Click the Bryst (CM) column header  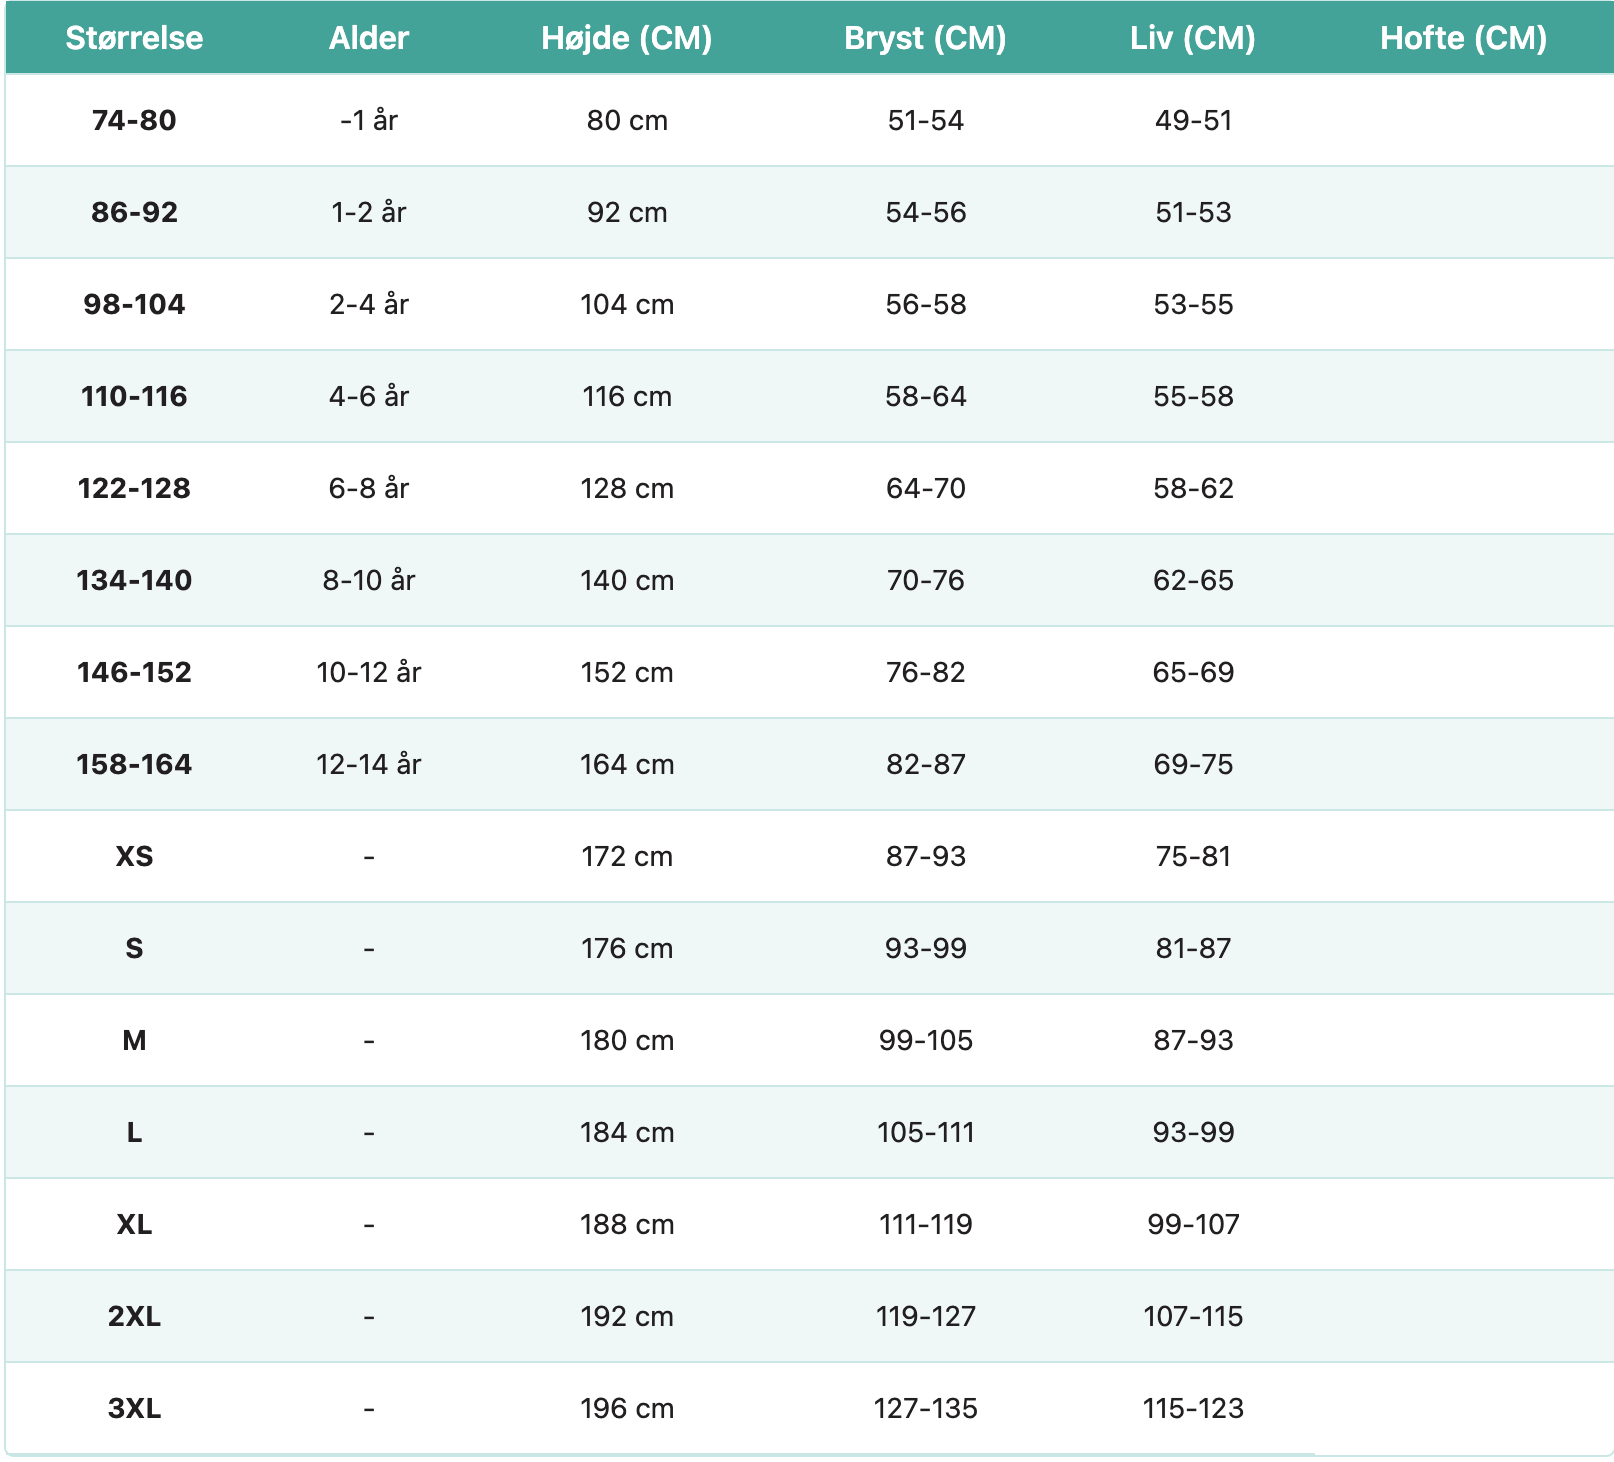926,38
